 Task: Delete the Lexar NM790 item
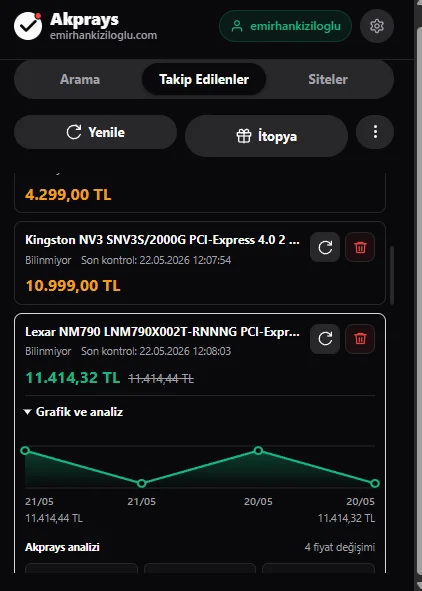(x=360, y=339)
